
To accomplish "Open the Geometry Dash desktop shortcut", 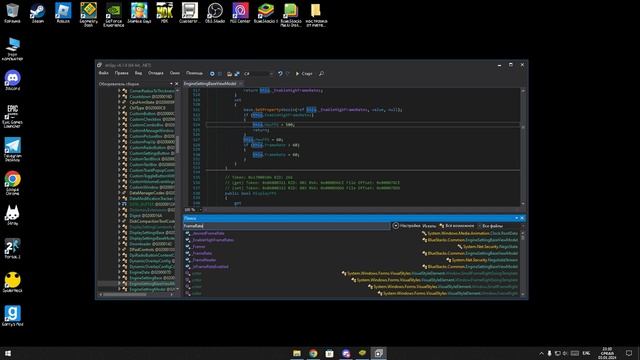I will (x=89, y=15).
